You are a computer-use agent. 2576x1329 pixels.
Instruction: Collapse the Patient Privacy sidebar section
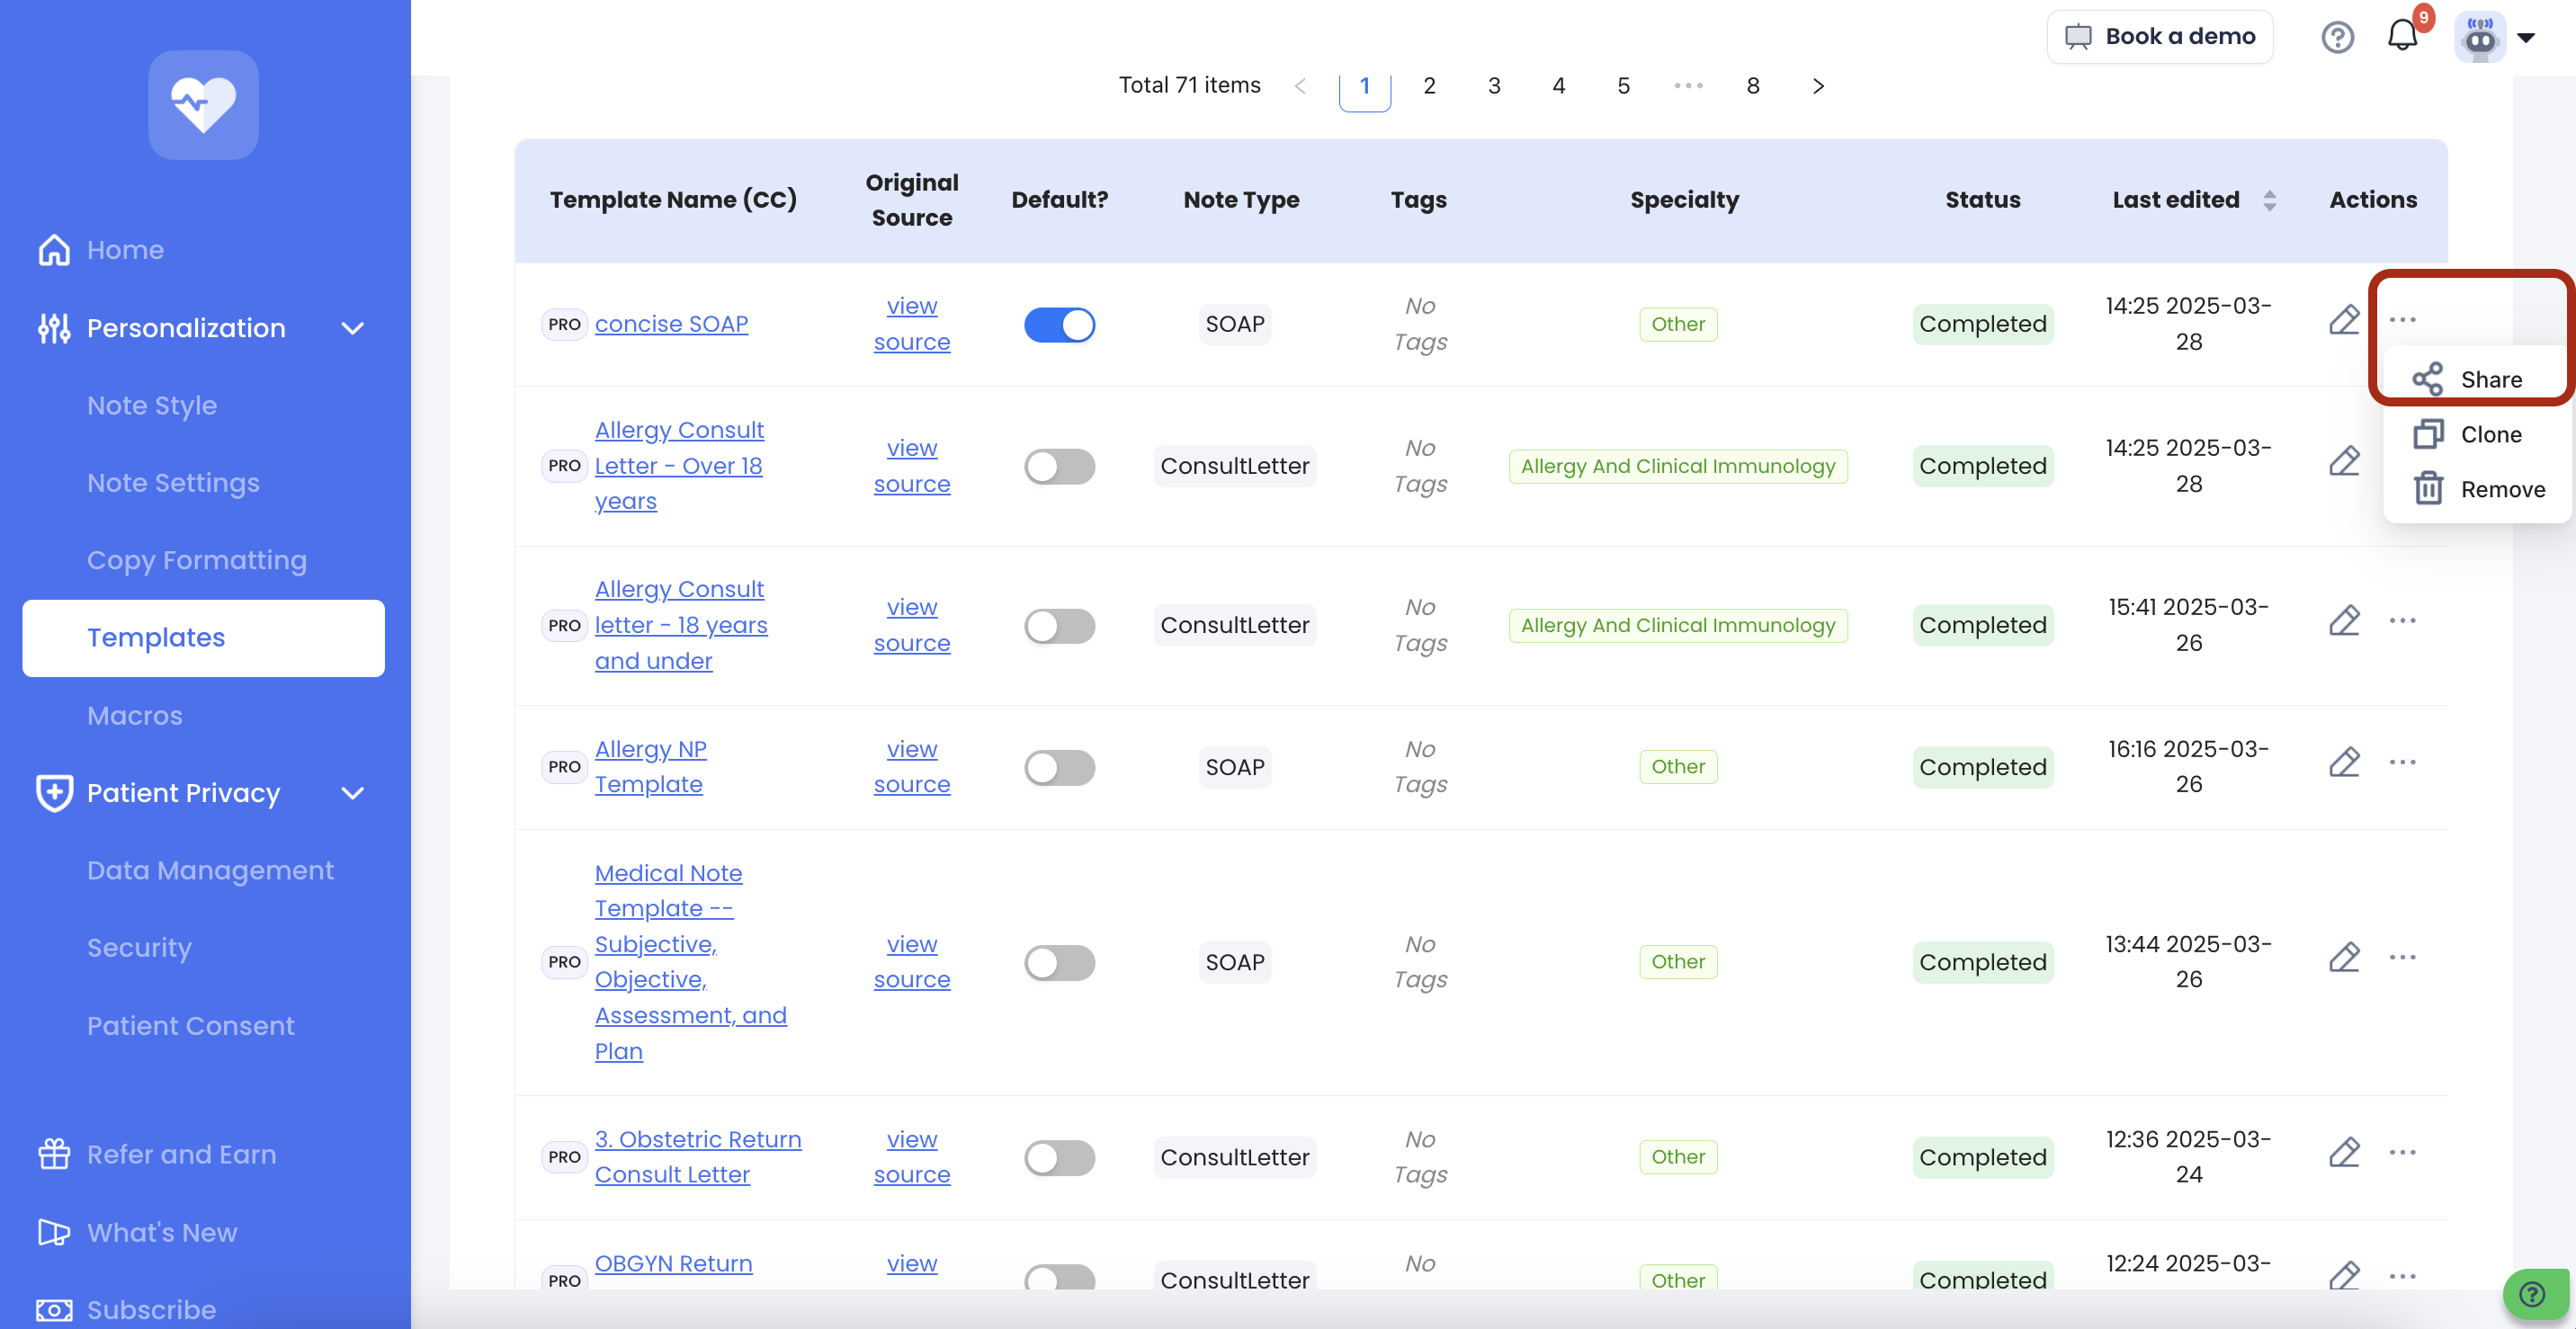tap(352, 793)
